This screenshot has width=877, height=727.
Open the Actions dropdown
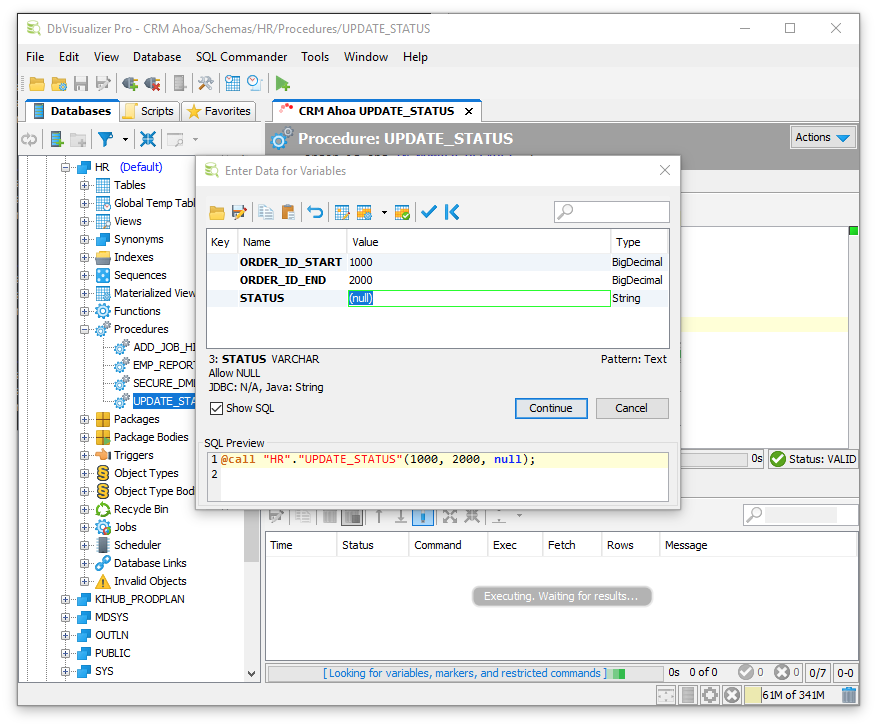(x=823, y=138)
